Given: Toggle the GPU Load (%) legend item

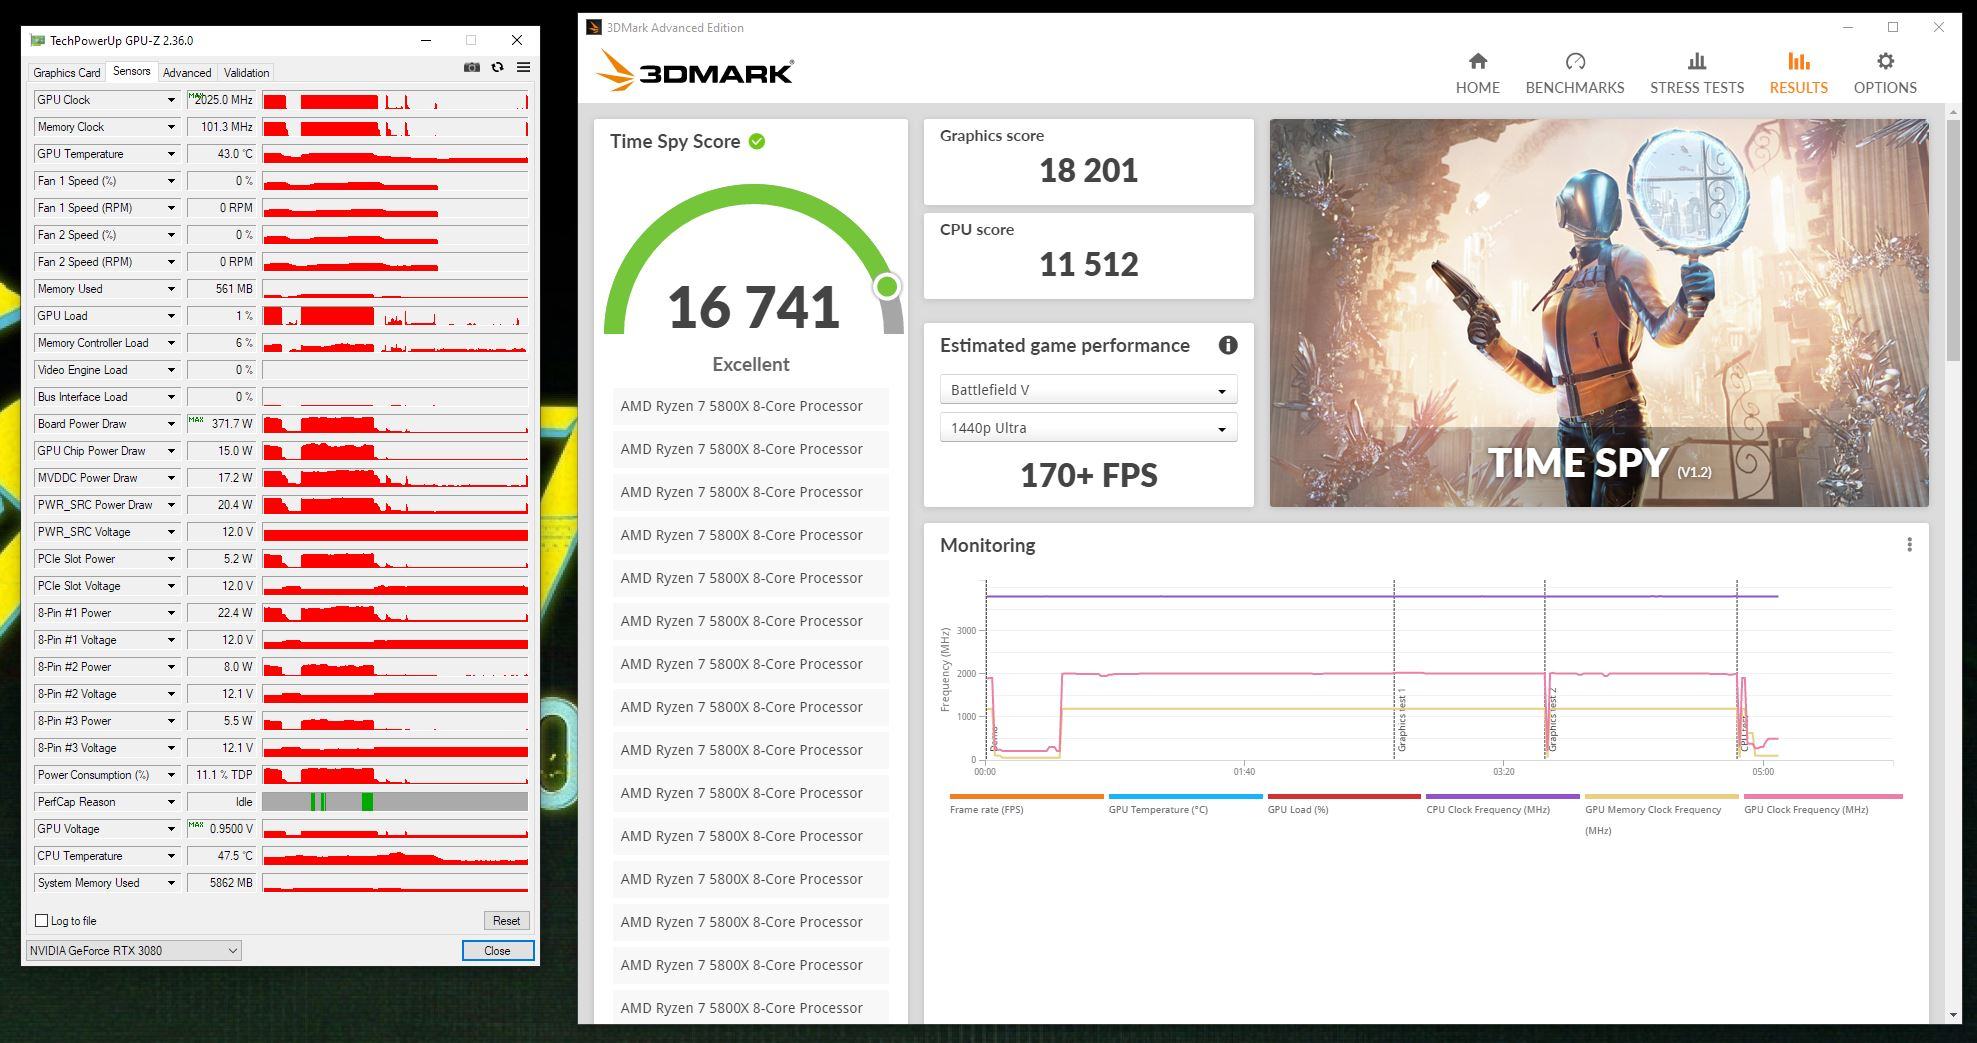Looking at the screenshot, I should coord(1344,805).
